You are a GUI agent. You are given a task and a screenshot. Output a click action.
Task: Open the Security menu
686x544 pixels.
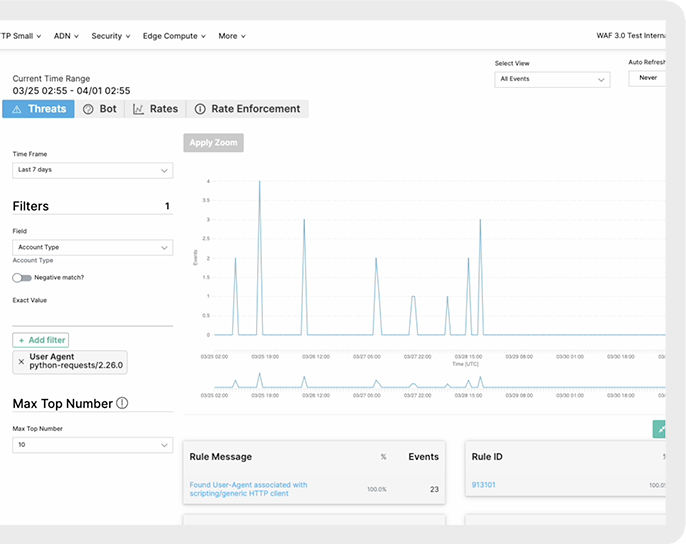(111, 36)
